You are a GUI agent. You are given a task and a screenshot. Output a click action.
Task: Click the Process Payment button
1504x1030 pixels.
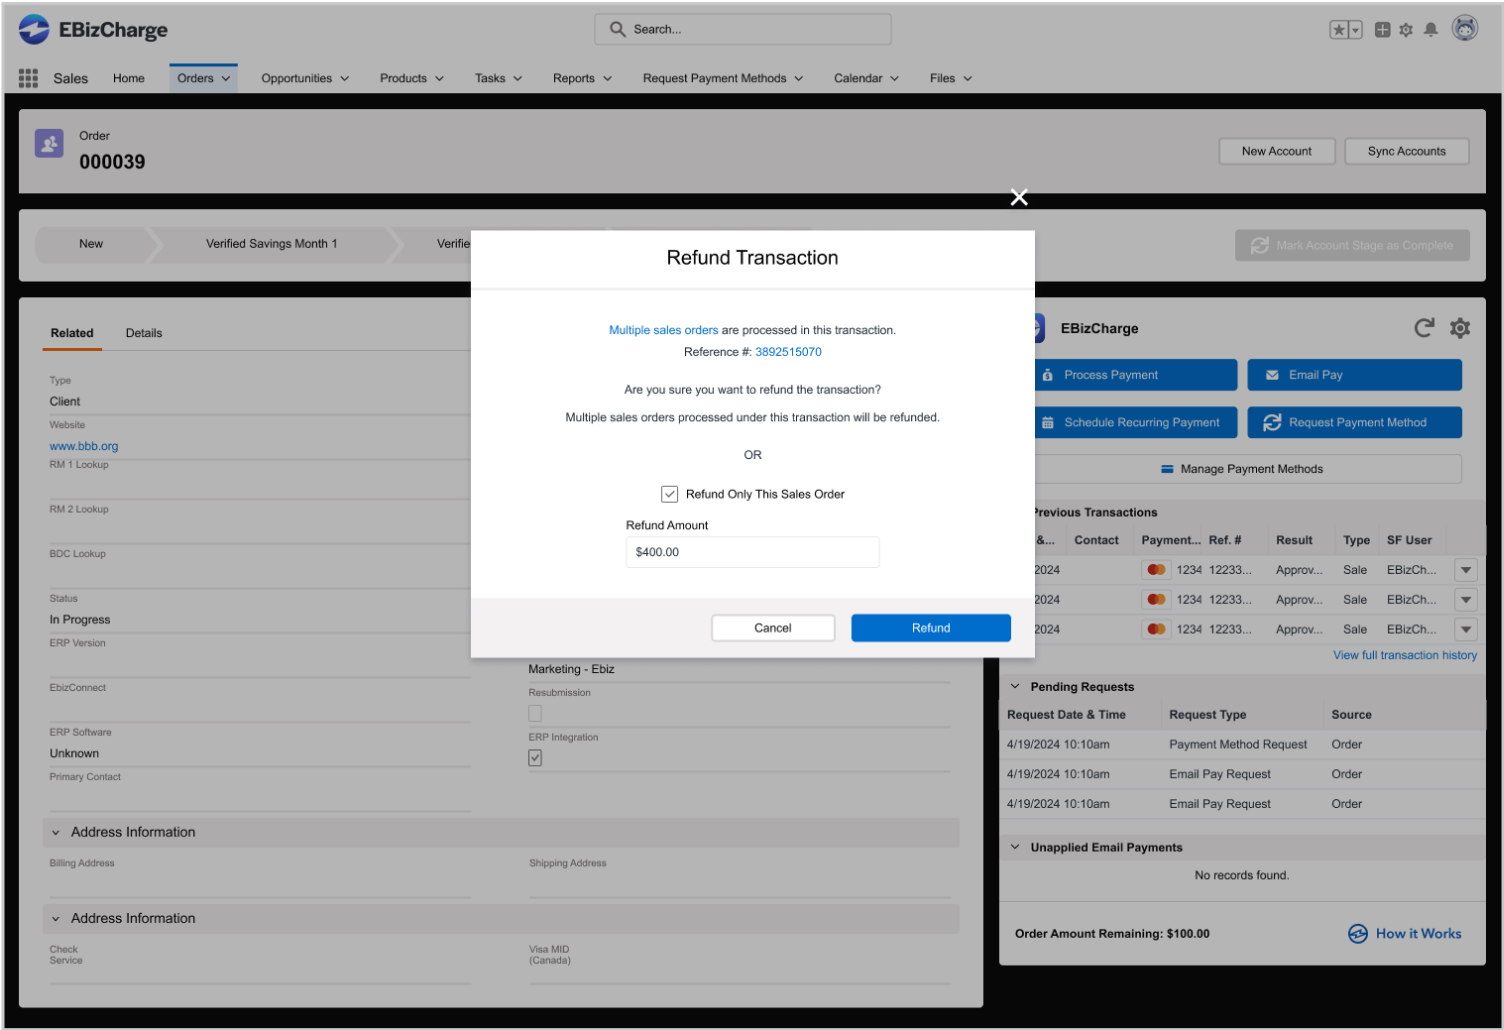pyautogui.click(x=1136, y=375)
